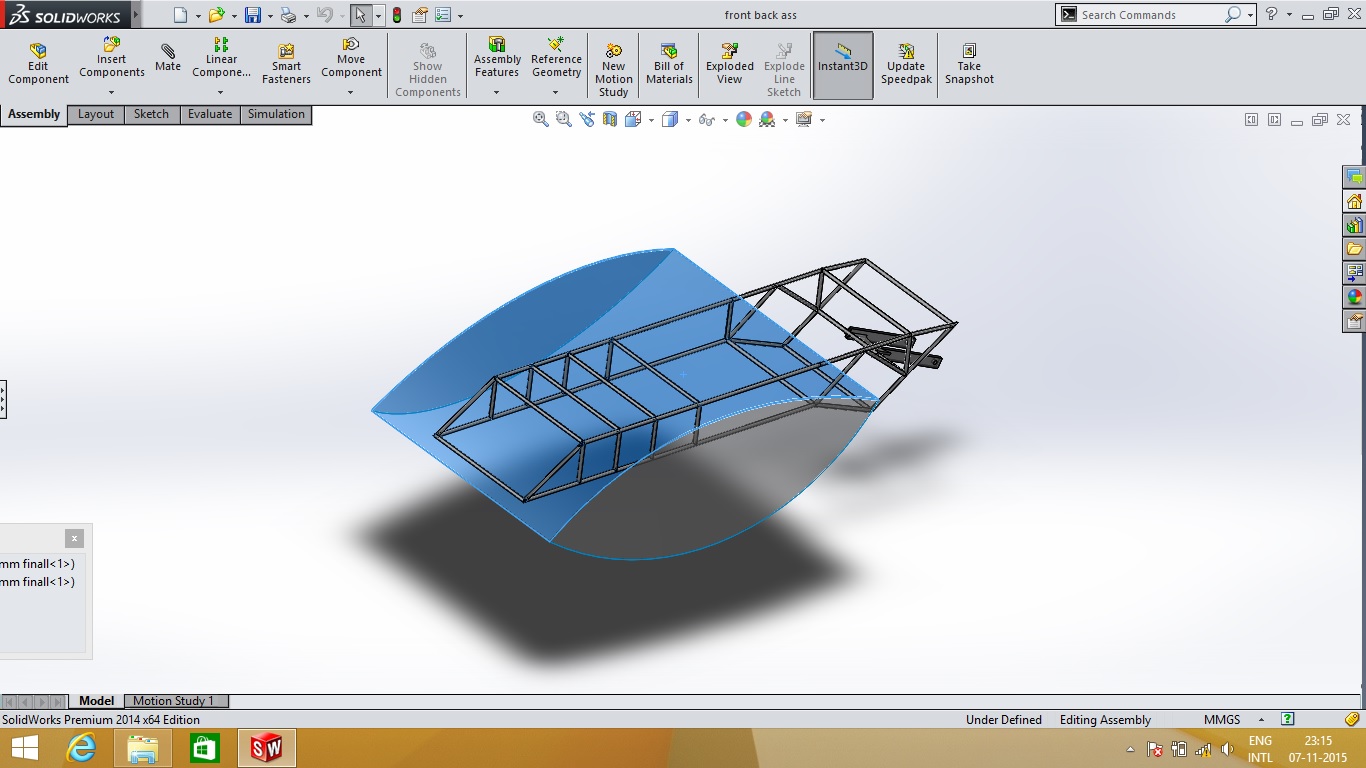Click the Search Commands field
Screen dimensions: 1366x768
1150,15
